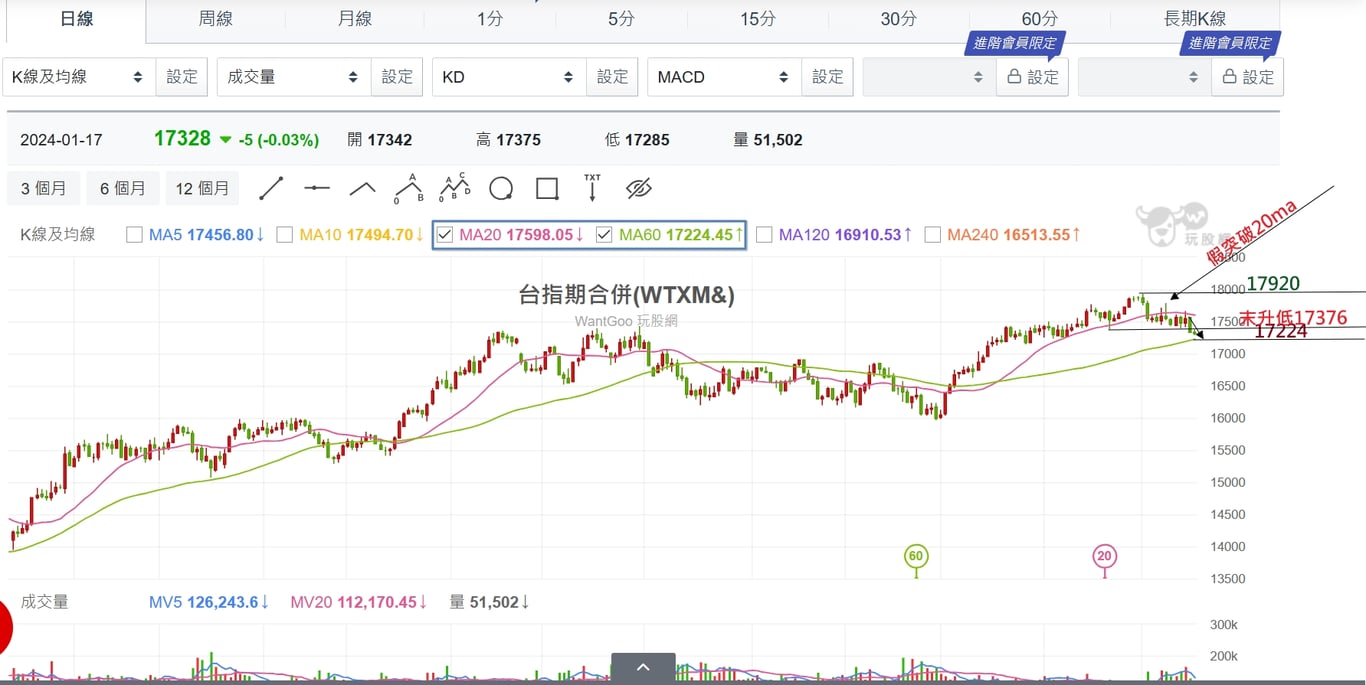Switch to the 1分 tab

tap(490, 19)
